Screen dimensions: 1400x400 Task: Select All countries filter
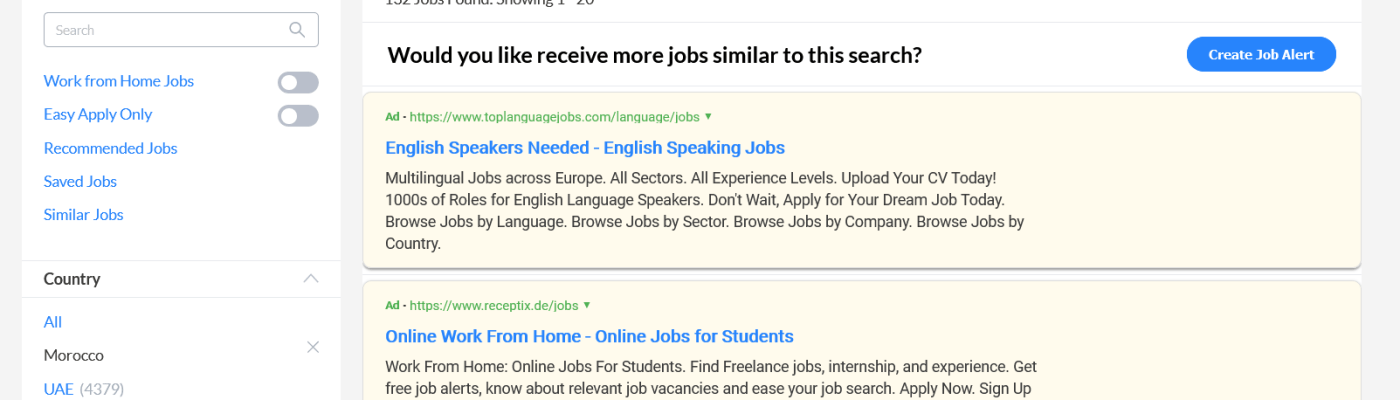coord(53,322)
